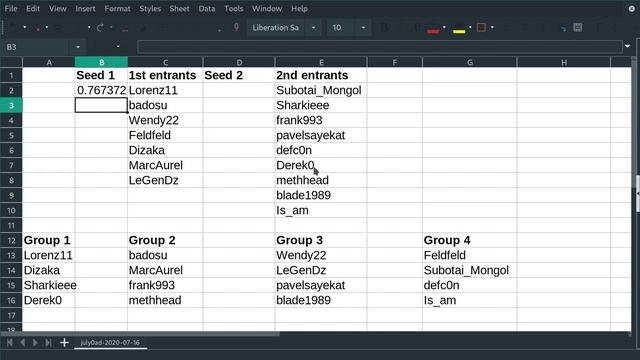
Task: Open the Borders dropdown arrow
Action: (492, 27)
